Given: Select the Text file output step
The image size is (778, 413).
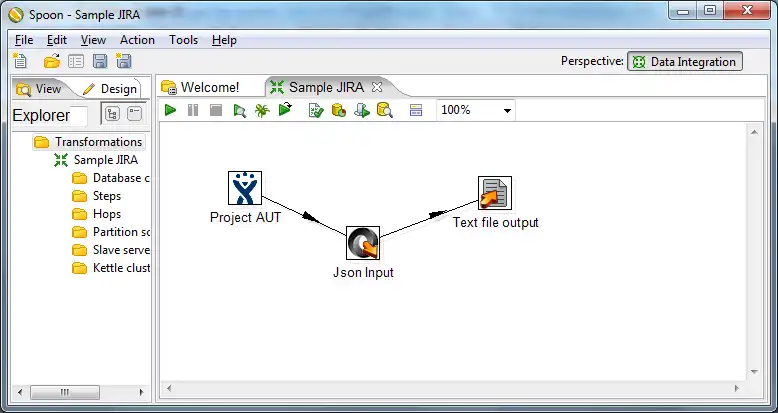Looking at the screenshot, I should point(495,193).
